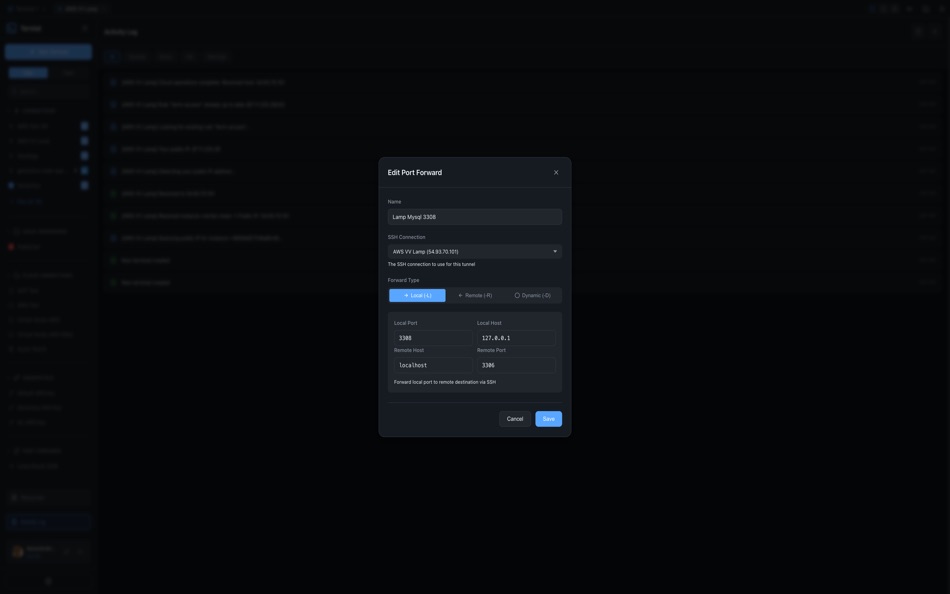The width and height of the screenshot is (950, 594).
Task: Collapse the sidebar panel
Action: (x=83, y=25)
